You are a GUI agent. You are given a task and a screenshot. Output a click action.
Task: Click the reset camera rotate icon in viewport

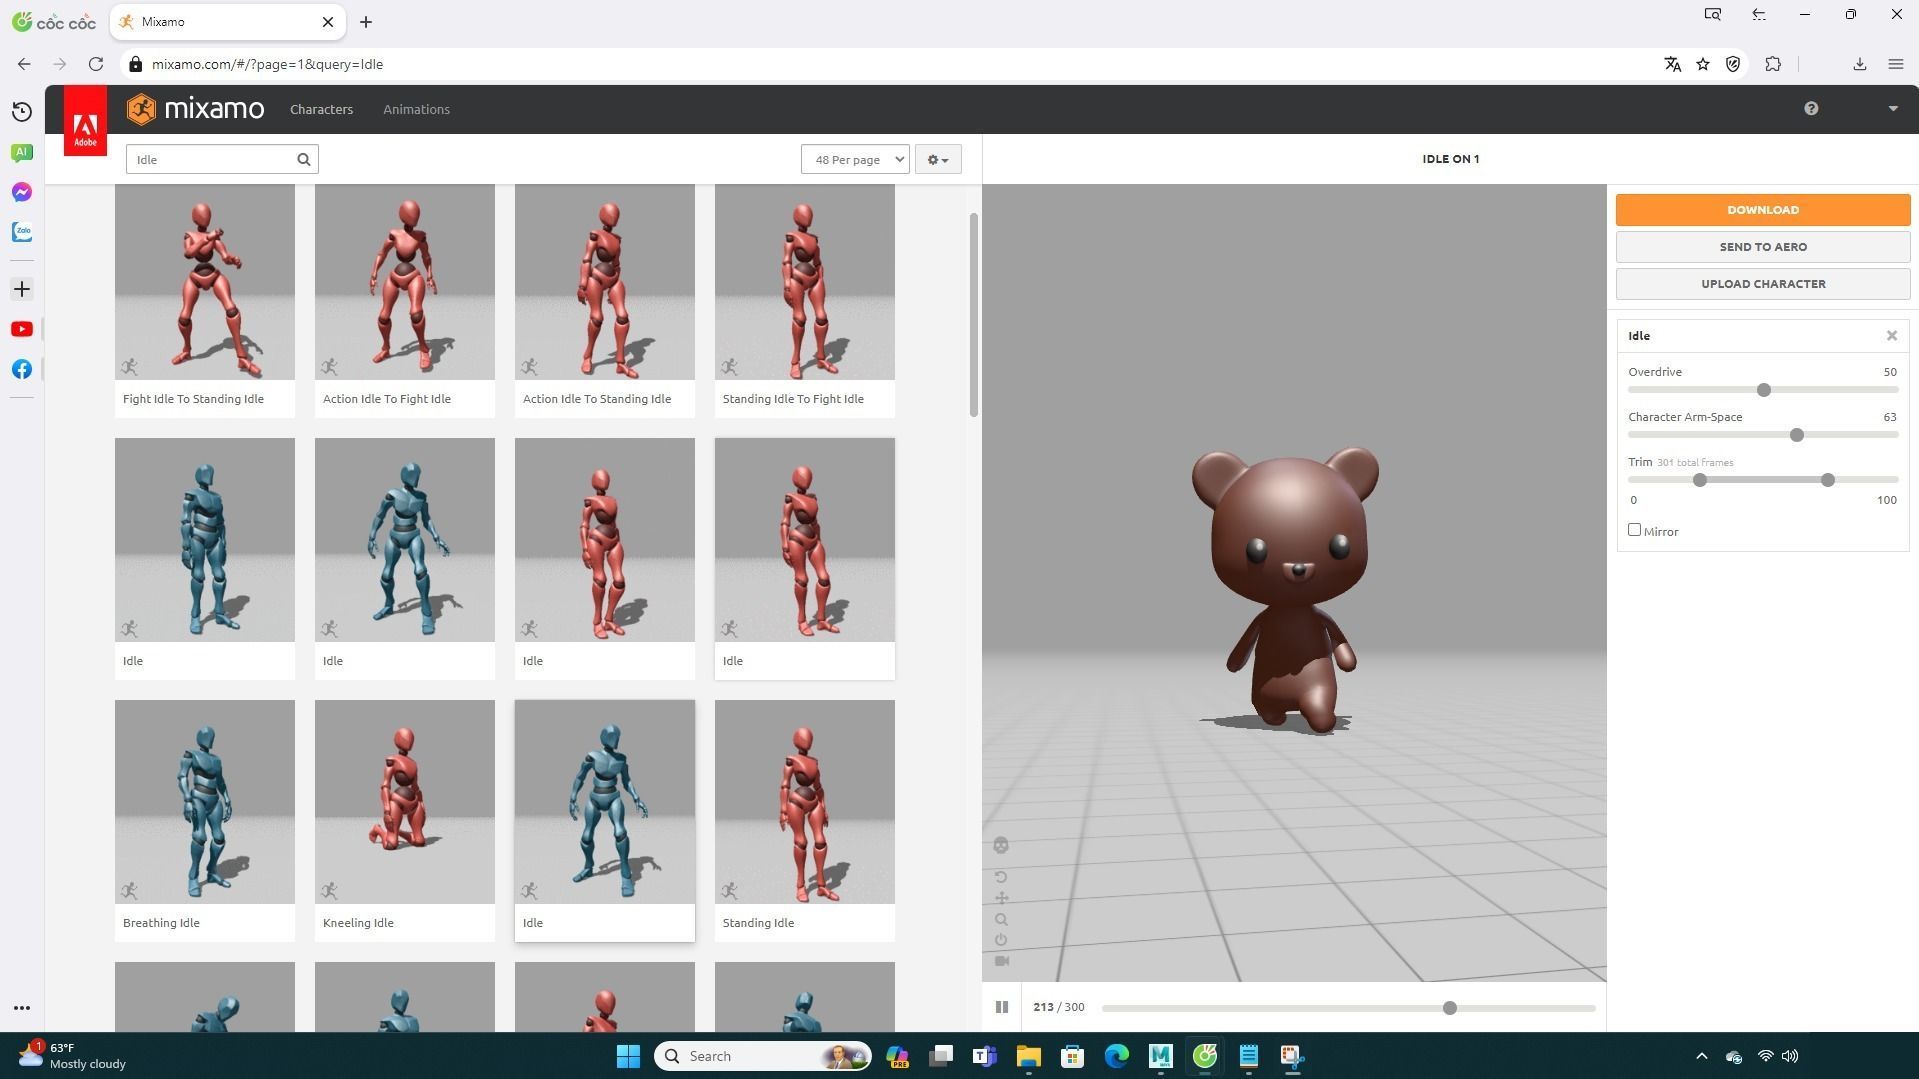[1001, 877]
